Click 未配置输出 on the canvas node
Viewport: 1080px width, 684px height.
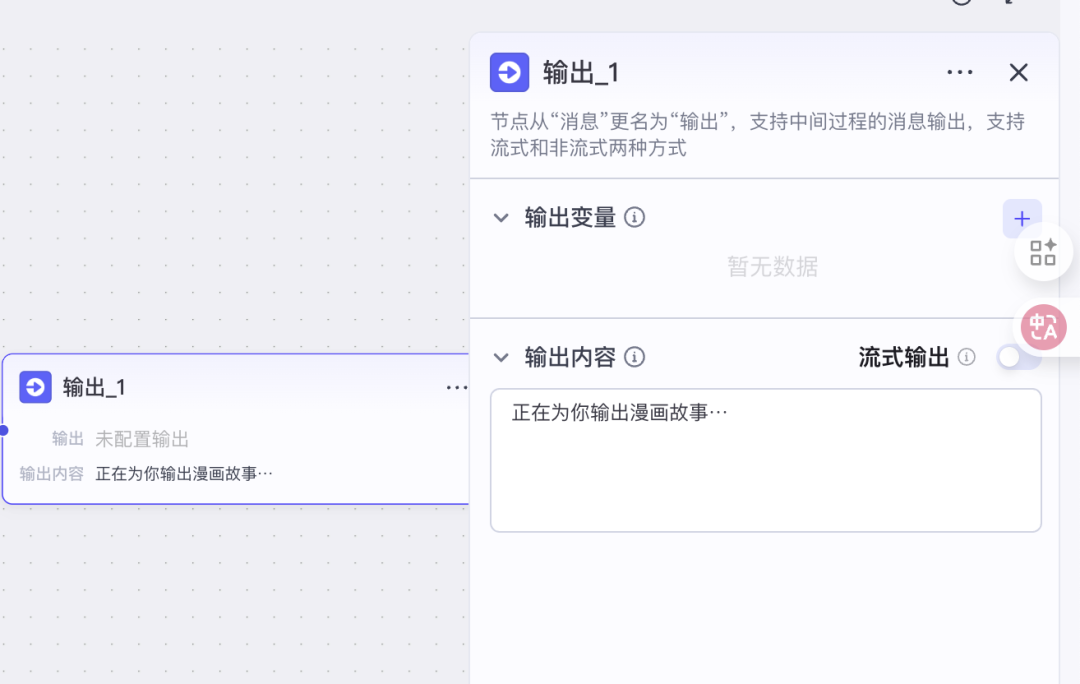[142, 439]
